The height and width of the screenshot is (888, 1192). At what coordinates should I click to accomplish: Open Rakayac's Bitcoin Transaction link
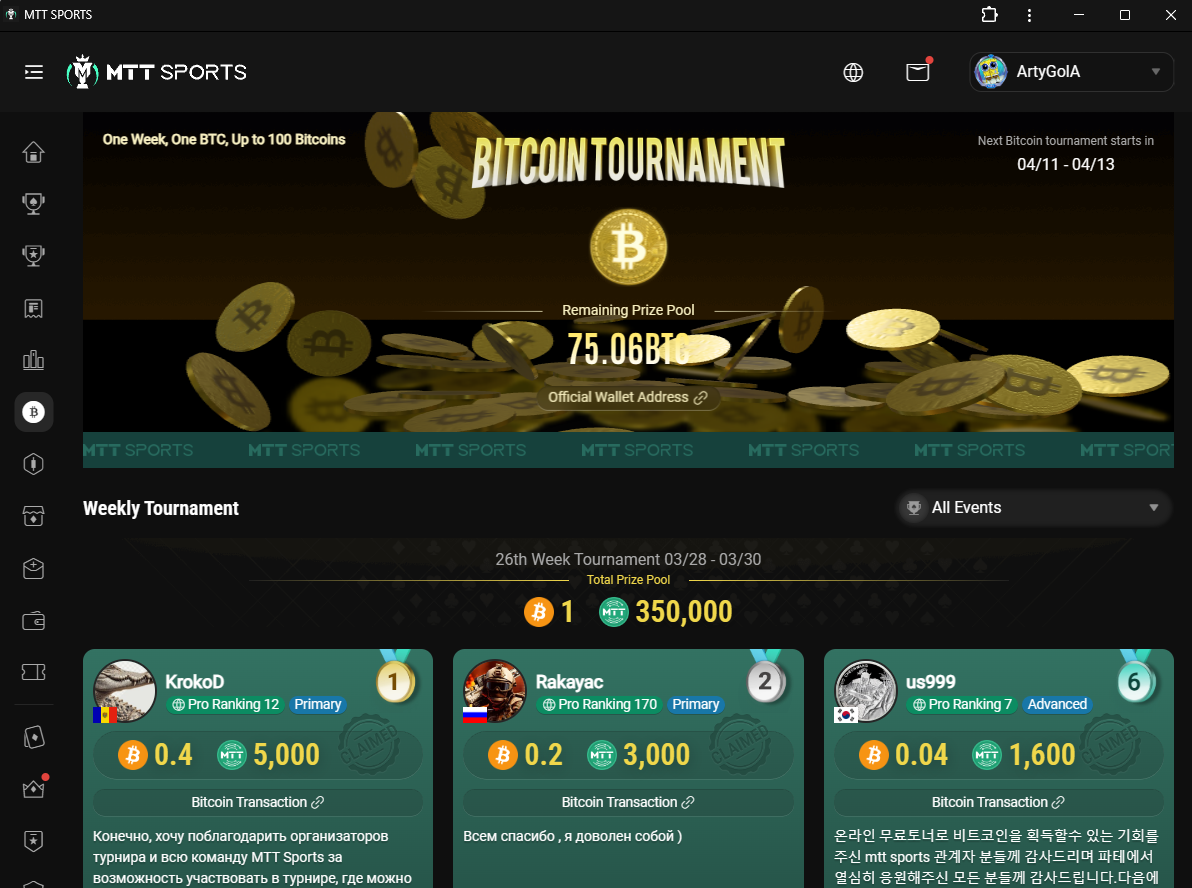pos(628,802)
